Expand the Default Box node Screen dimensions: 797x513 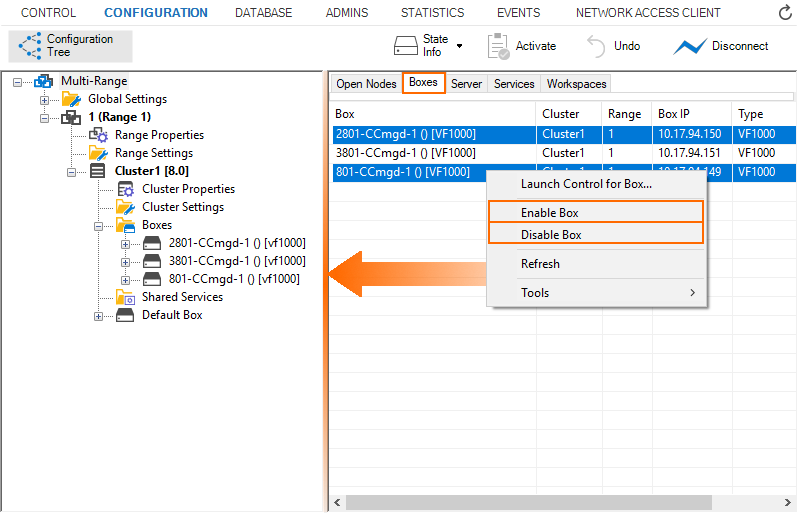tap(99, 316)
